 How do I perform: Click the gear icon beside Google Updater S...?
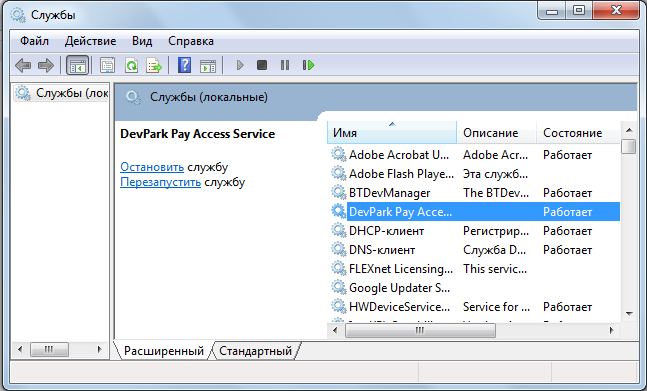[x=339, y=287]
